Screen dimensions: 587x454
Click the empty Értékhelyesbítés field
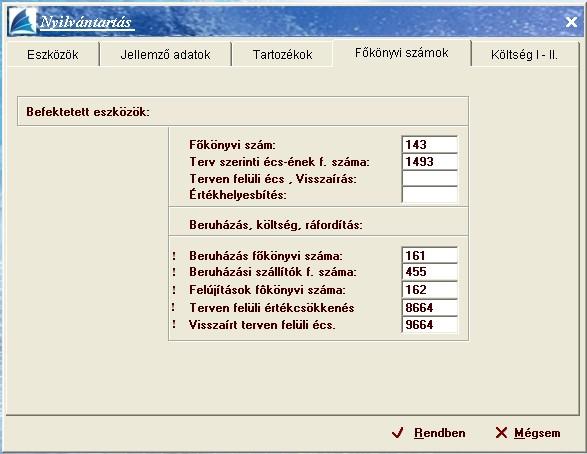[429, 195]
